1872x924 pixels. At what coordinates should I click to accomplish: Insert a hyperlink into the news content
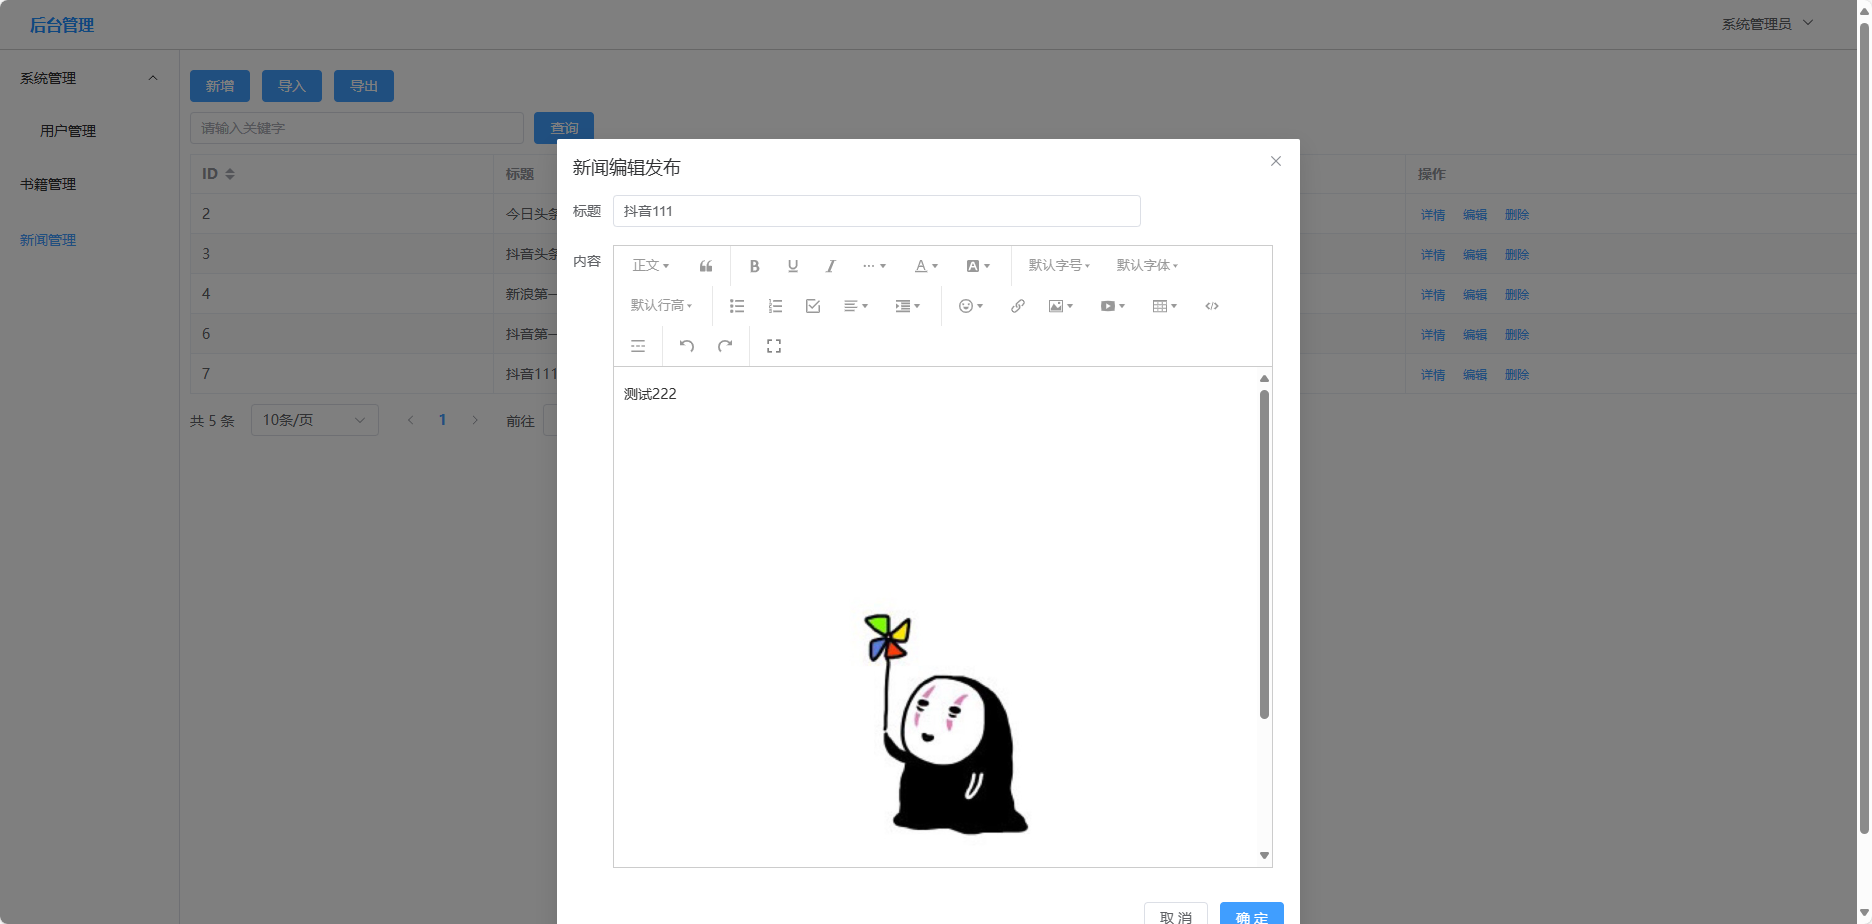point(1017,305)
